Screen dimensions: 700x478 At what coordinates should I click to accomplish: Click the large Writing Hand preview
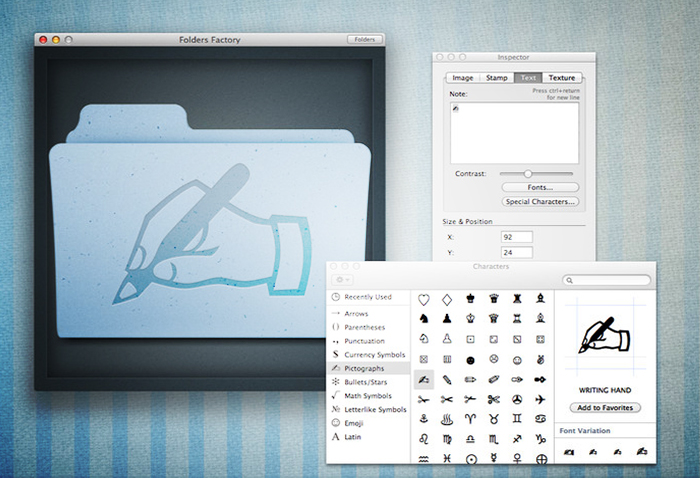(x=604, y=335)
